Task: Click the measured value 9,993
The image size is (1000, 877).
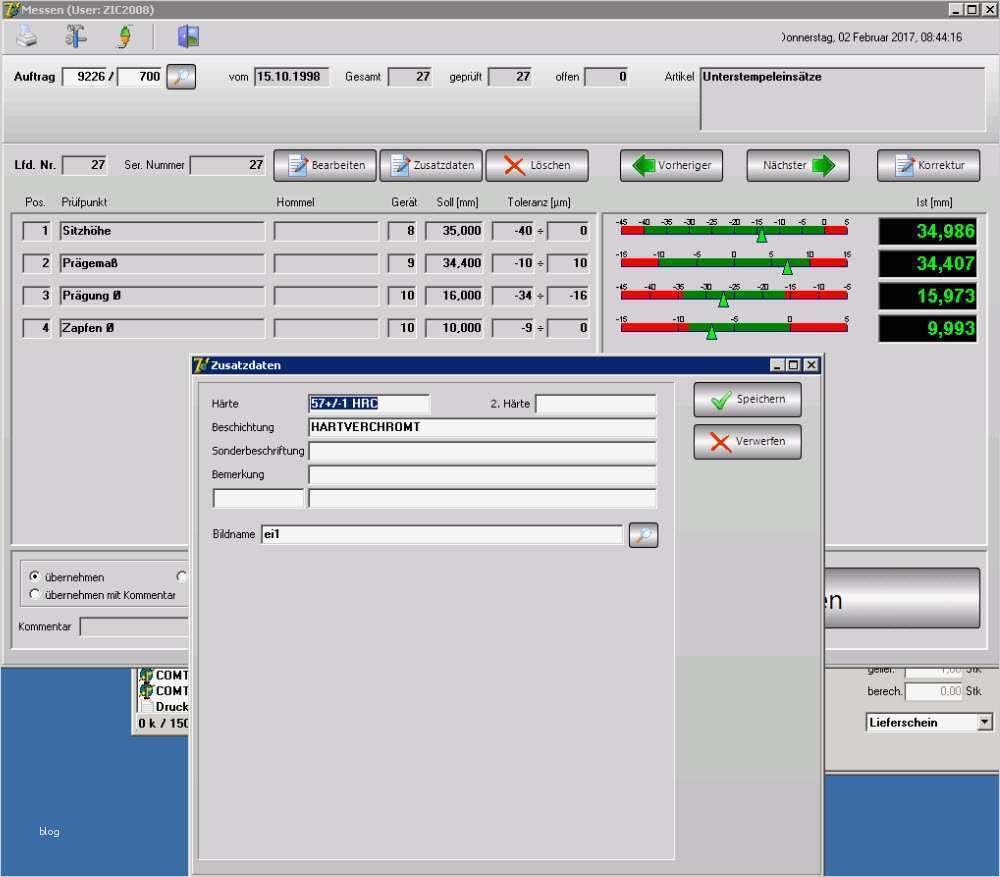Action: tap(928, 328)
